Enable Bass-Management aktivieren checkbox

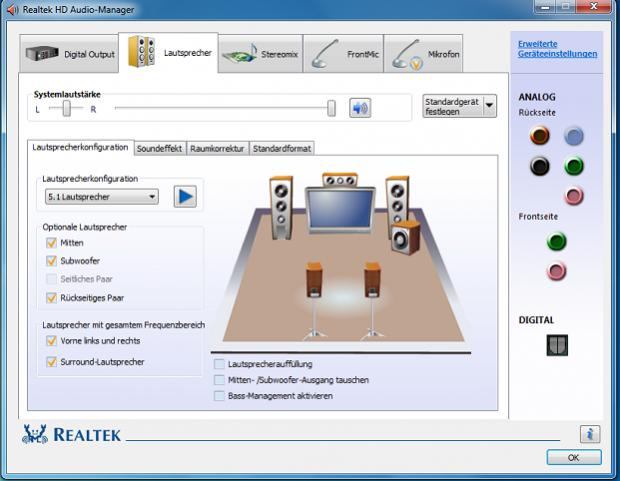pos(219,396)
